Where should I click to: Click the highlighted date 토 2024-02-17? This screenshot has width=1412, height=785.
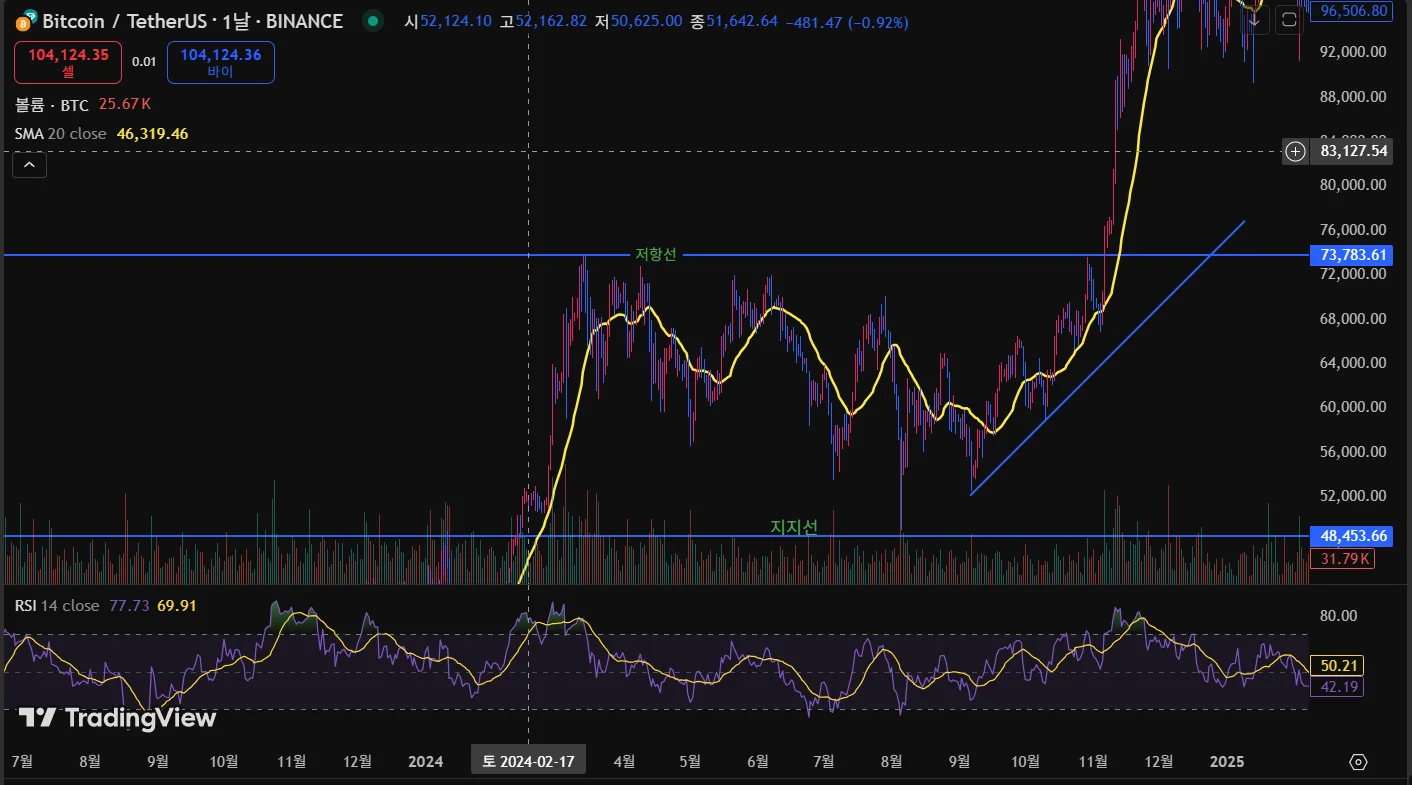point(529,761)
